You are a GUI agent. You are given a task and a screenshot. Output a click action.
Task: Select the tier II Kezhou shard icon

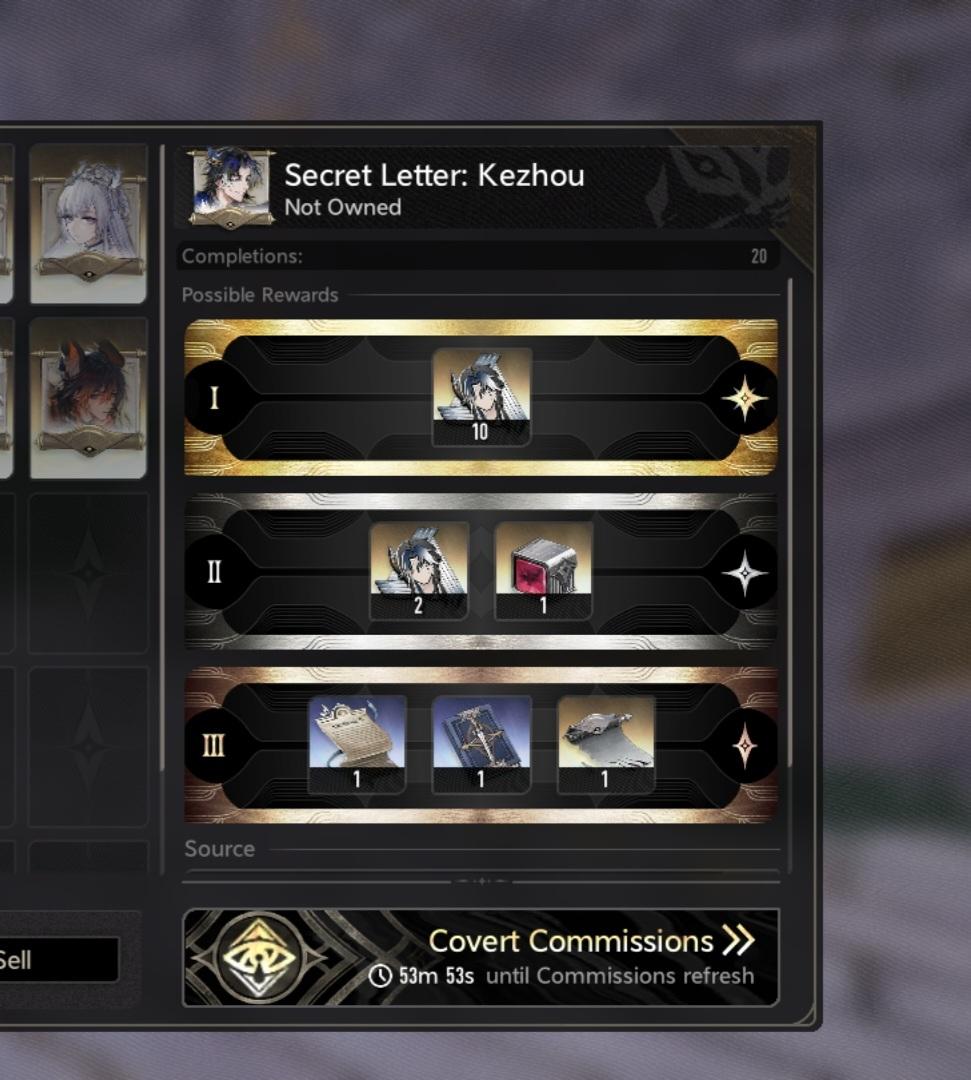click(419, 570)
